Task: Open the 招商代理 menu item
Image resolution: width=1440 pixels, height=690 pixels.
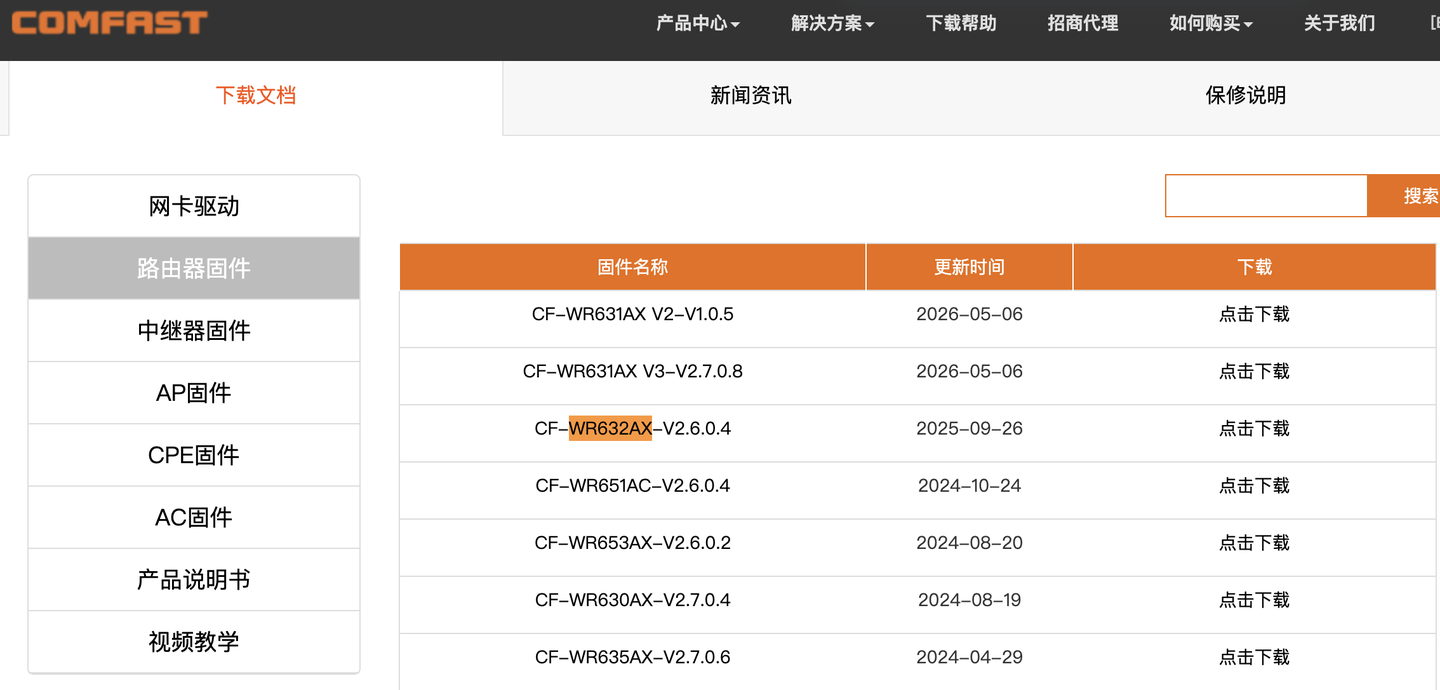Action: [x=1083, y=23]
